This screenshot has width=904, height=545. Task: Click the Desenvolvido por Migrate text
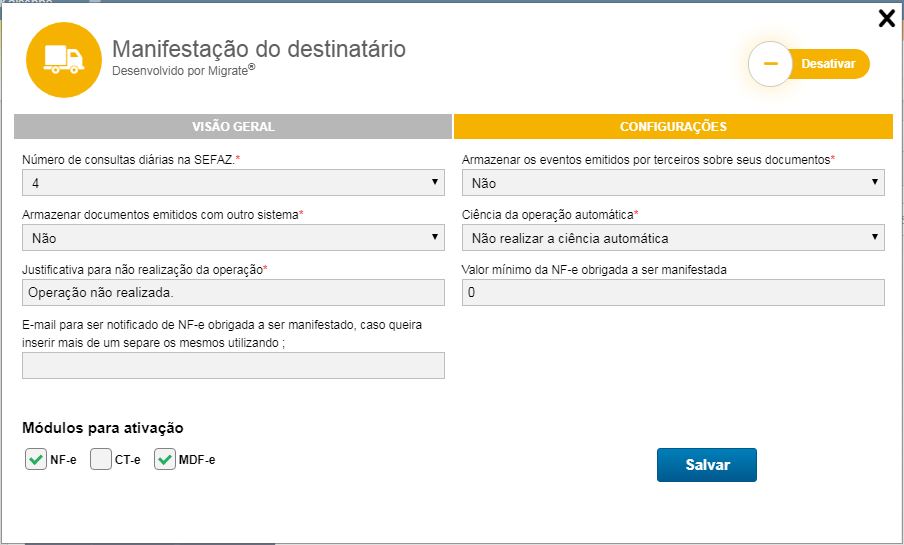pos(184,71)
